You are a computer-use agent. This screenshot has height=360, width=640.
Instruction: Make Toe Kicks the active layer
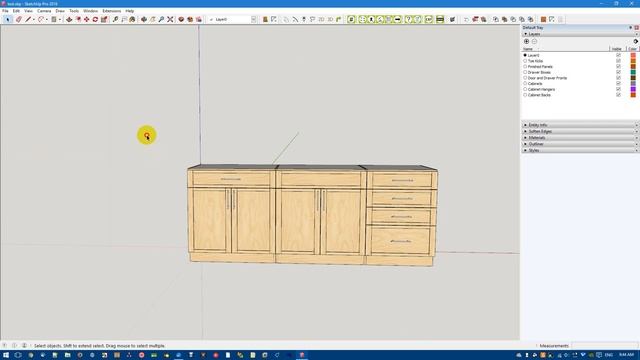[x=525, y=61]
